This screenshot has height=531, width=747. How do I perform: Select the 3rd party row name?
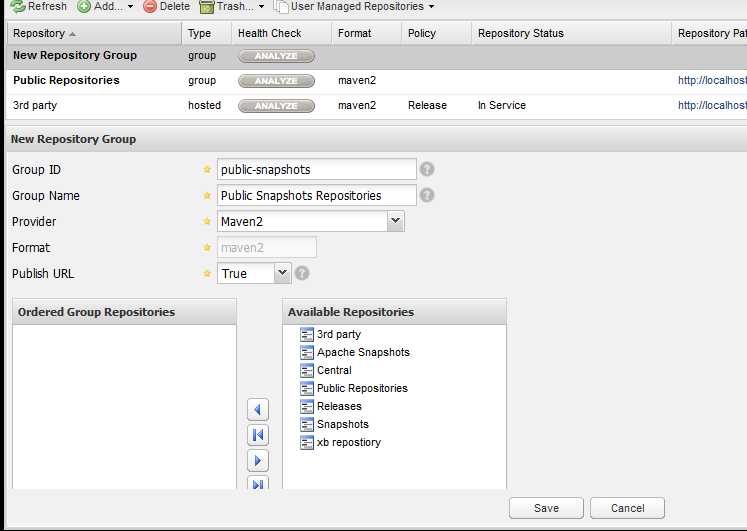35,105
